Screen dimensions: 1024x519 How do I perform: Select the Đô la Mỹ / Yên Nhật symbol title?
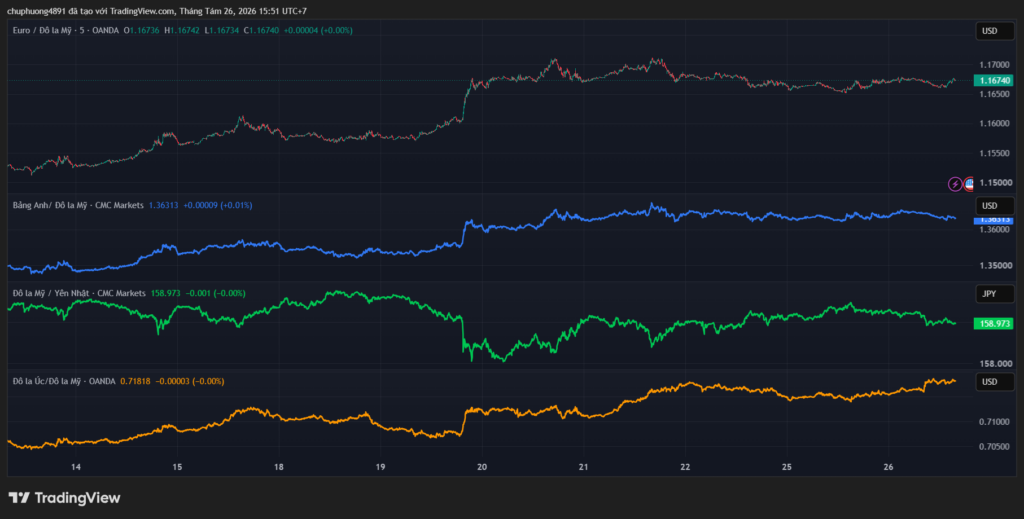(79, 293)
